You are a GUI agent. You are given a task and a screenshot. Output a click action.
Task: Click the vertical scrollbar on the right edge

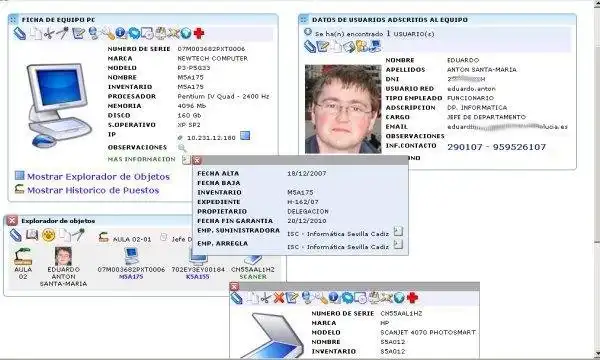[x=597, y=180]
